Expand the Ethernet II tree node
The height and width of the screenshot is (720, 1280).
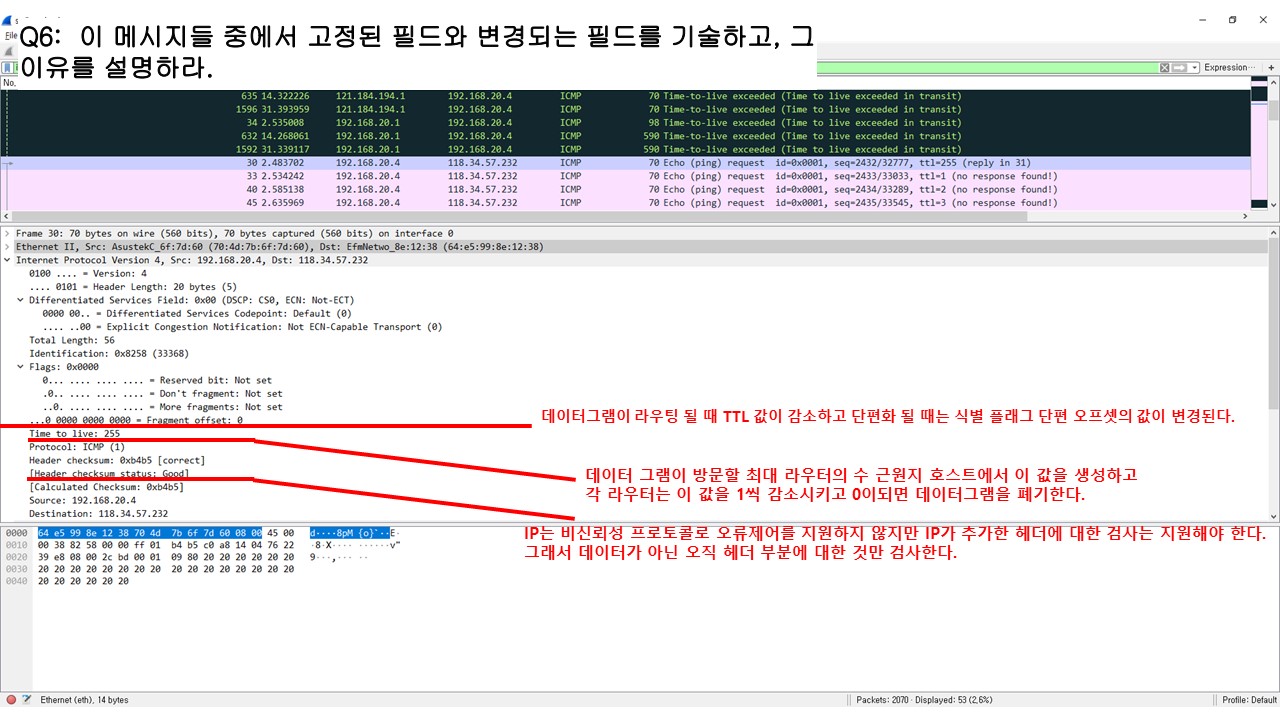tap(7, 246)
